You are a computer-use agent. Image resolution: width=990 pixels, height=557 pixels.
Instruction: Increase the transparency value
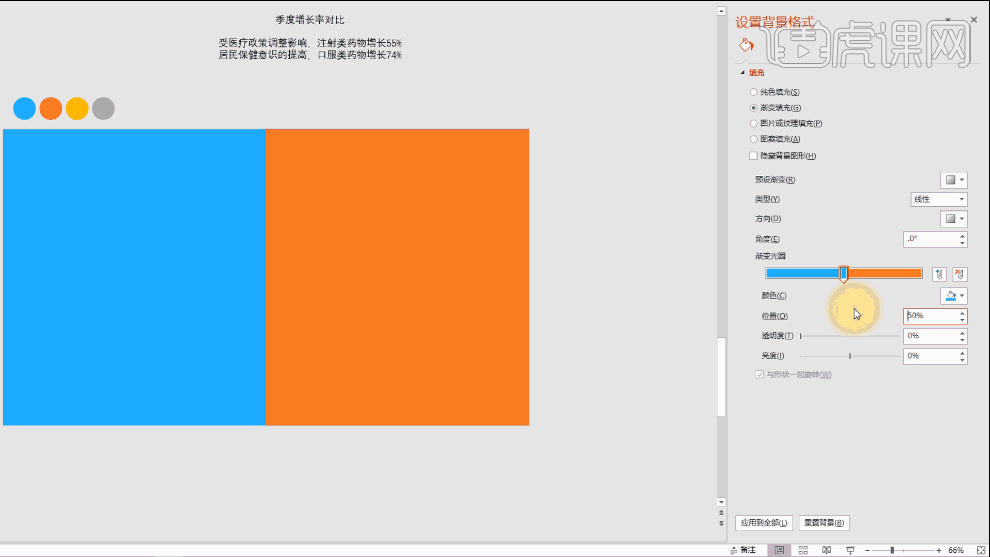click(x=962, y=333)
